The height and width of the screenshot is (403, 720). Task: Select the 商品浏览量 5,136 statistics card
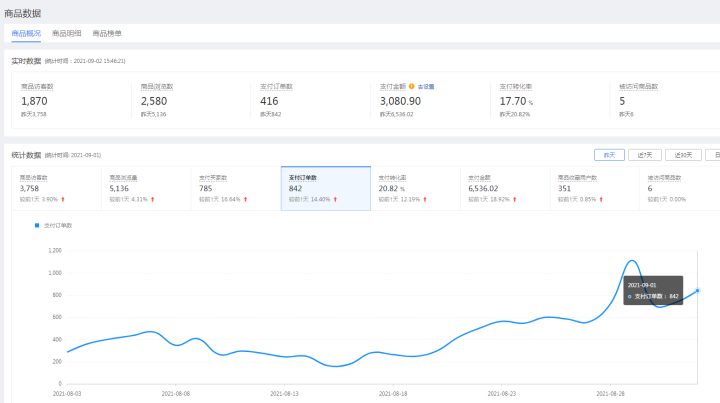point(146,189)
